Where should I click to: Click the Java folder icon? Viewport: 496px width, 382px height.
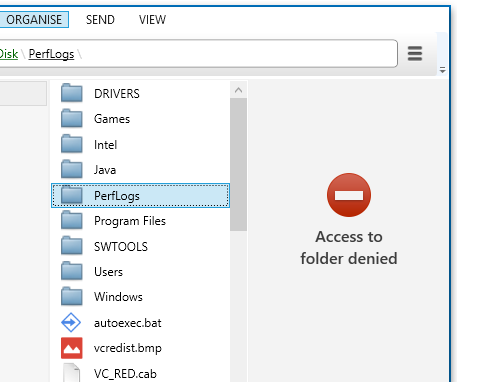pyautogui.click(x=72, y=169)
